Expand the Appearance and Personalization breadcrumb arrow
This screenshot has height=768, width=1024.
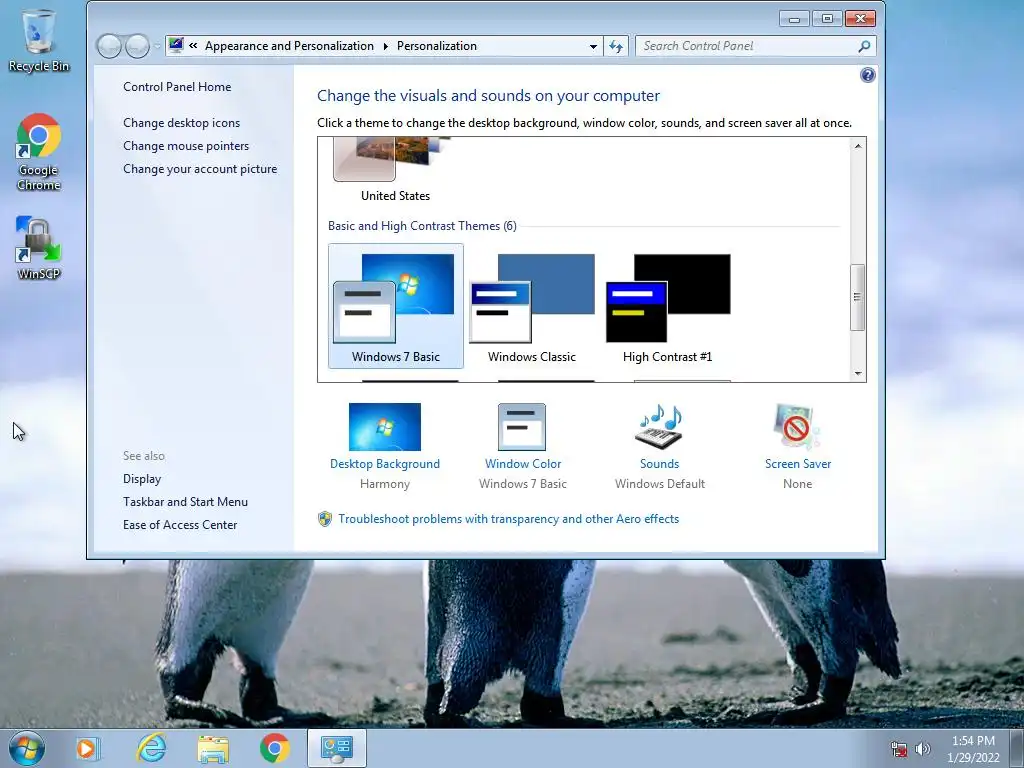pos(385,46)
